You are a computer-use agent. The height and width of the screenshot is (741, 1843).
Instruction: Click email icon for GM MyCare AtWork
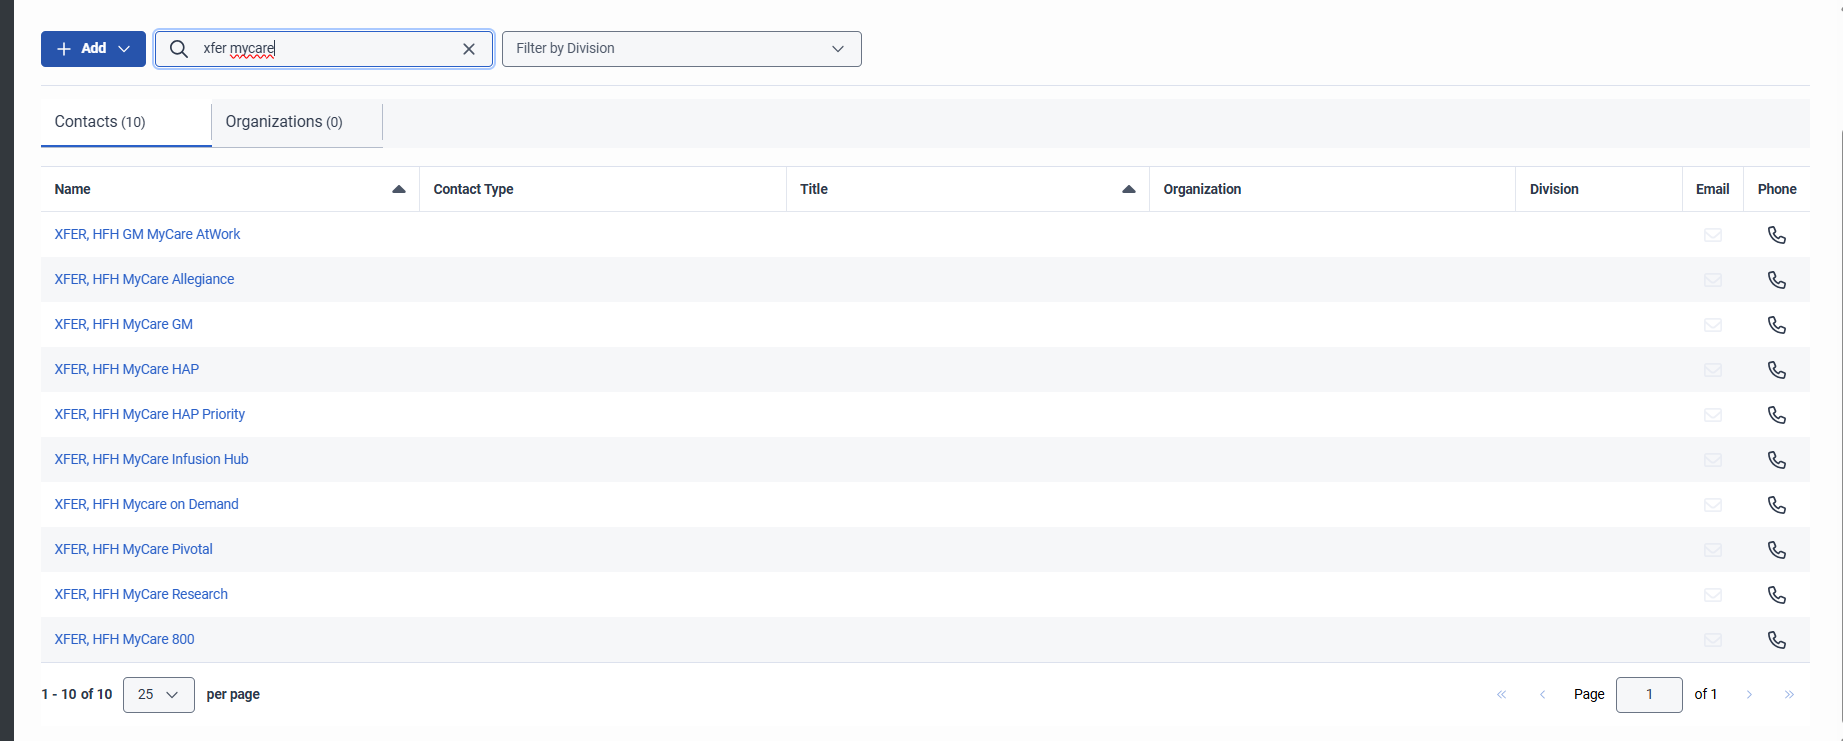pos(1713,235)
